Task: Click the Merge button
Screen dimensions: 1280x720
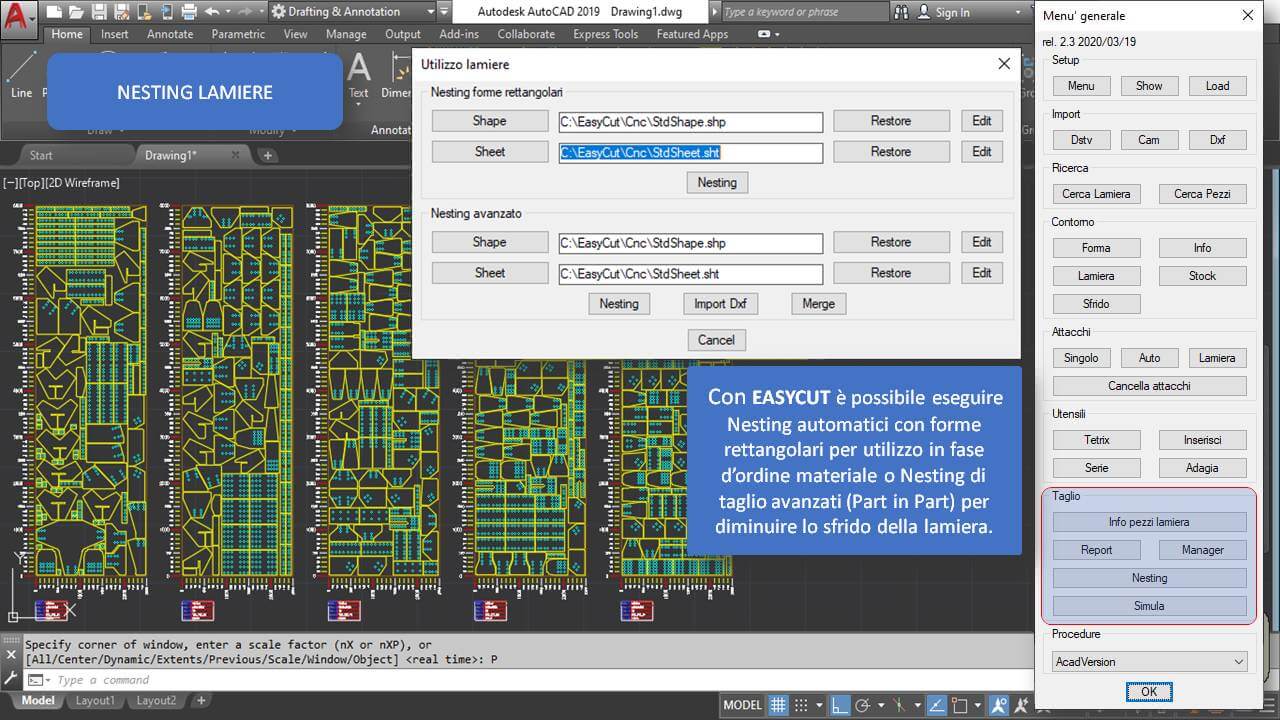Action: (818, 304)
